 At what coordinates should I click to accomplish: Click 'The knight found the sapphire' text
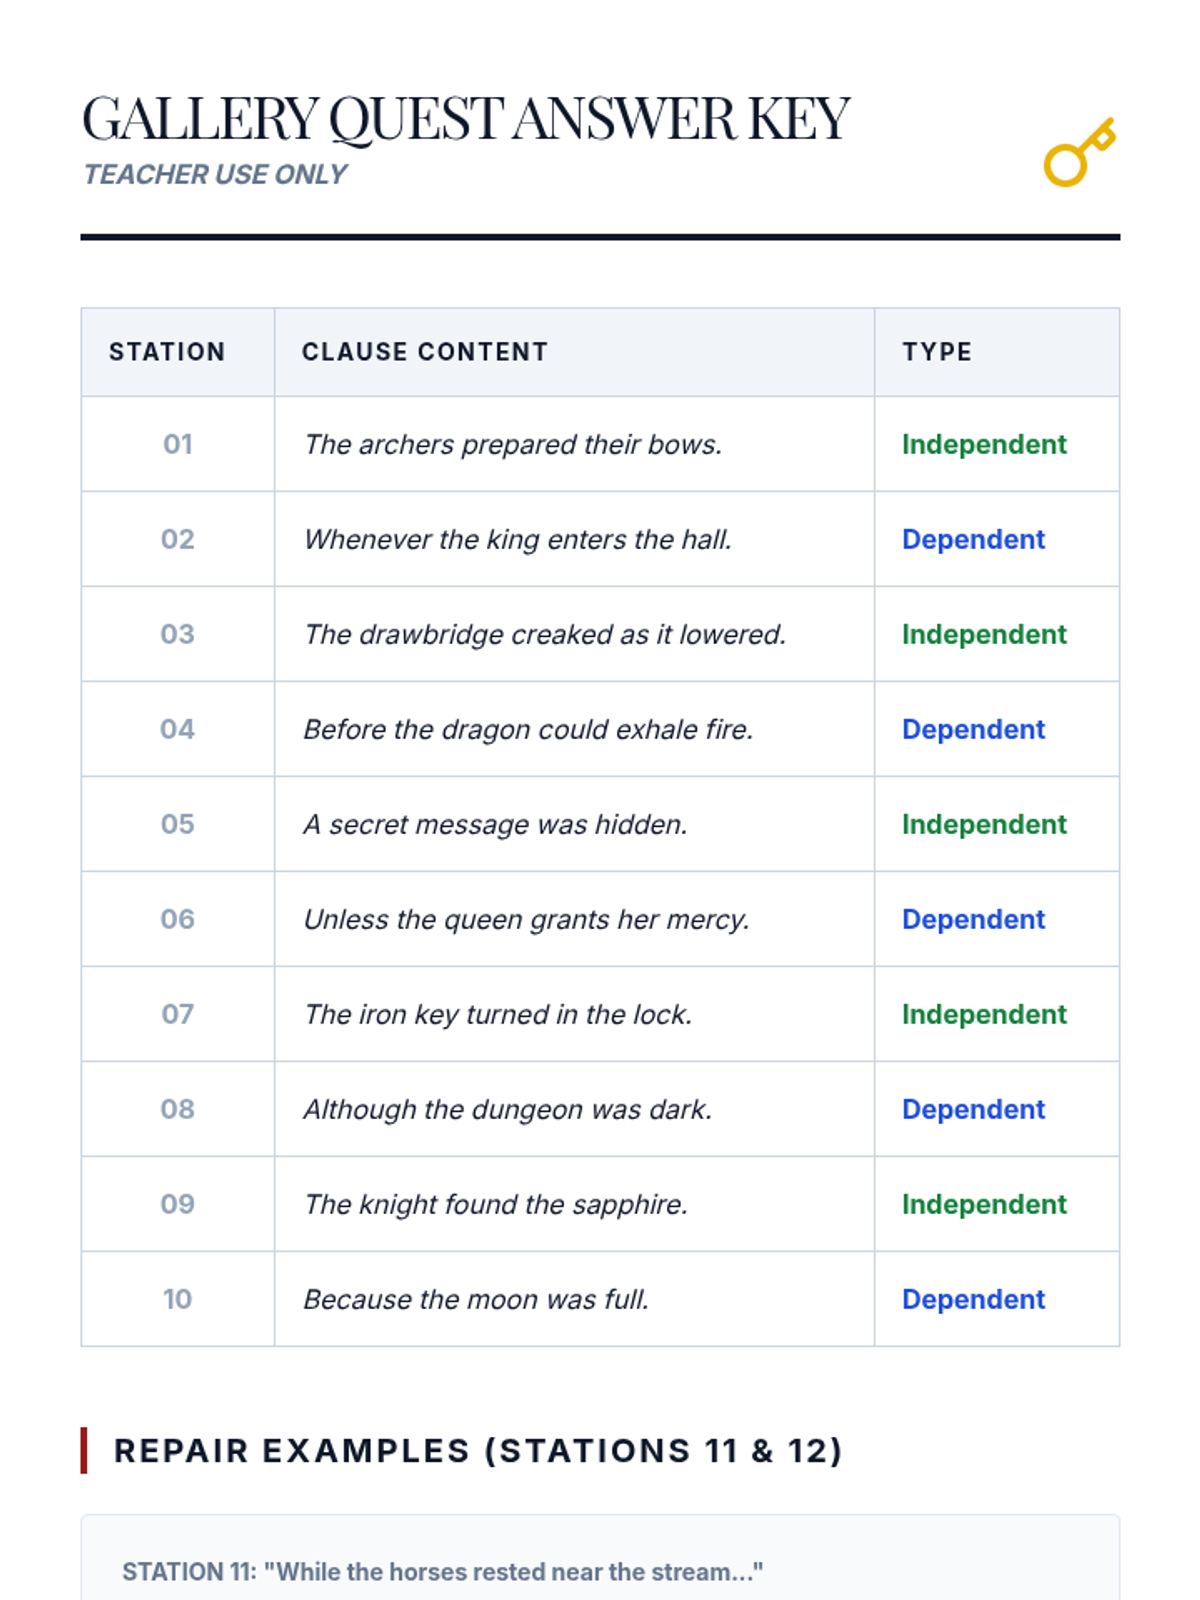point(496,1204)
